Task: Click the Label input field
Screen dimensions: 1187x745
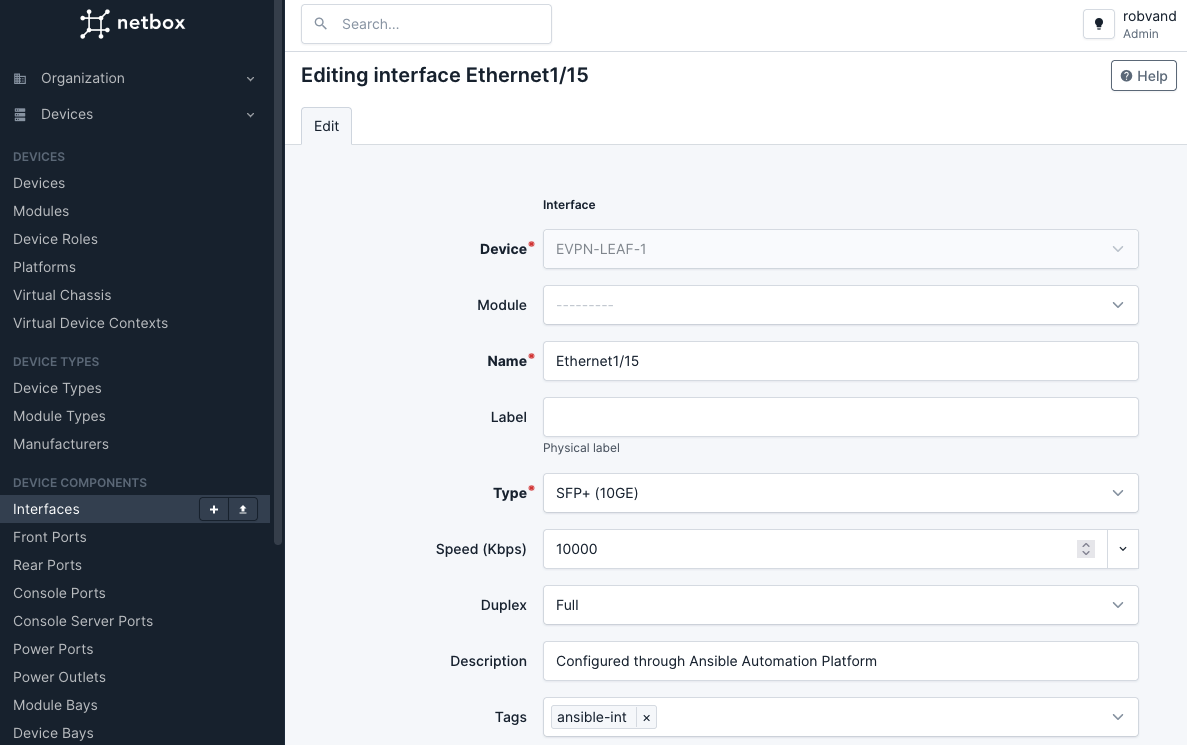Action: [840, 417]
